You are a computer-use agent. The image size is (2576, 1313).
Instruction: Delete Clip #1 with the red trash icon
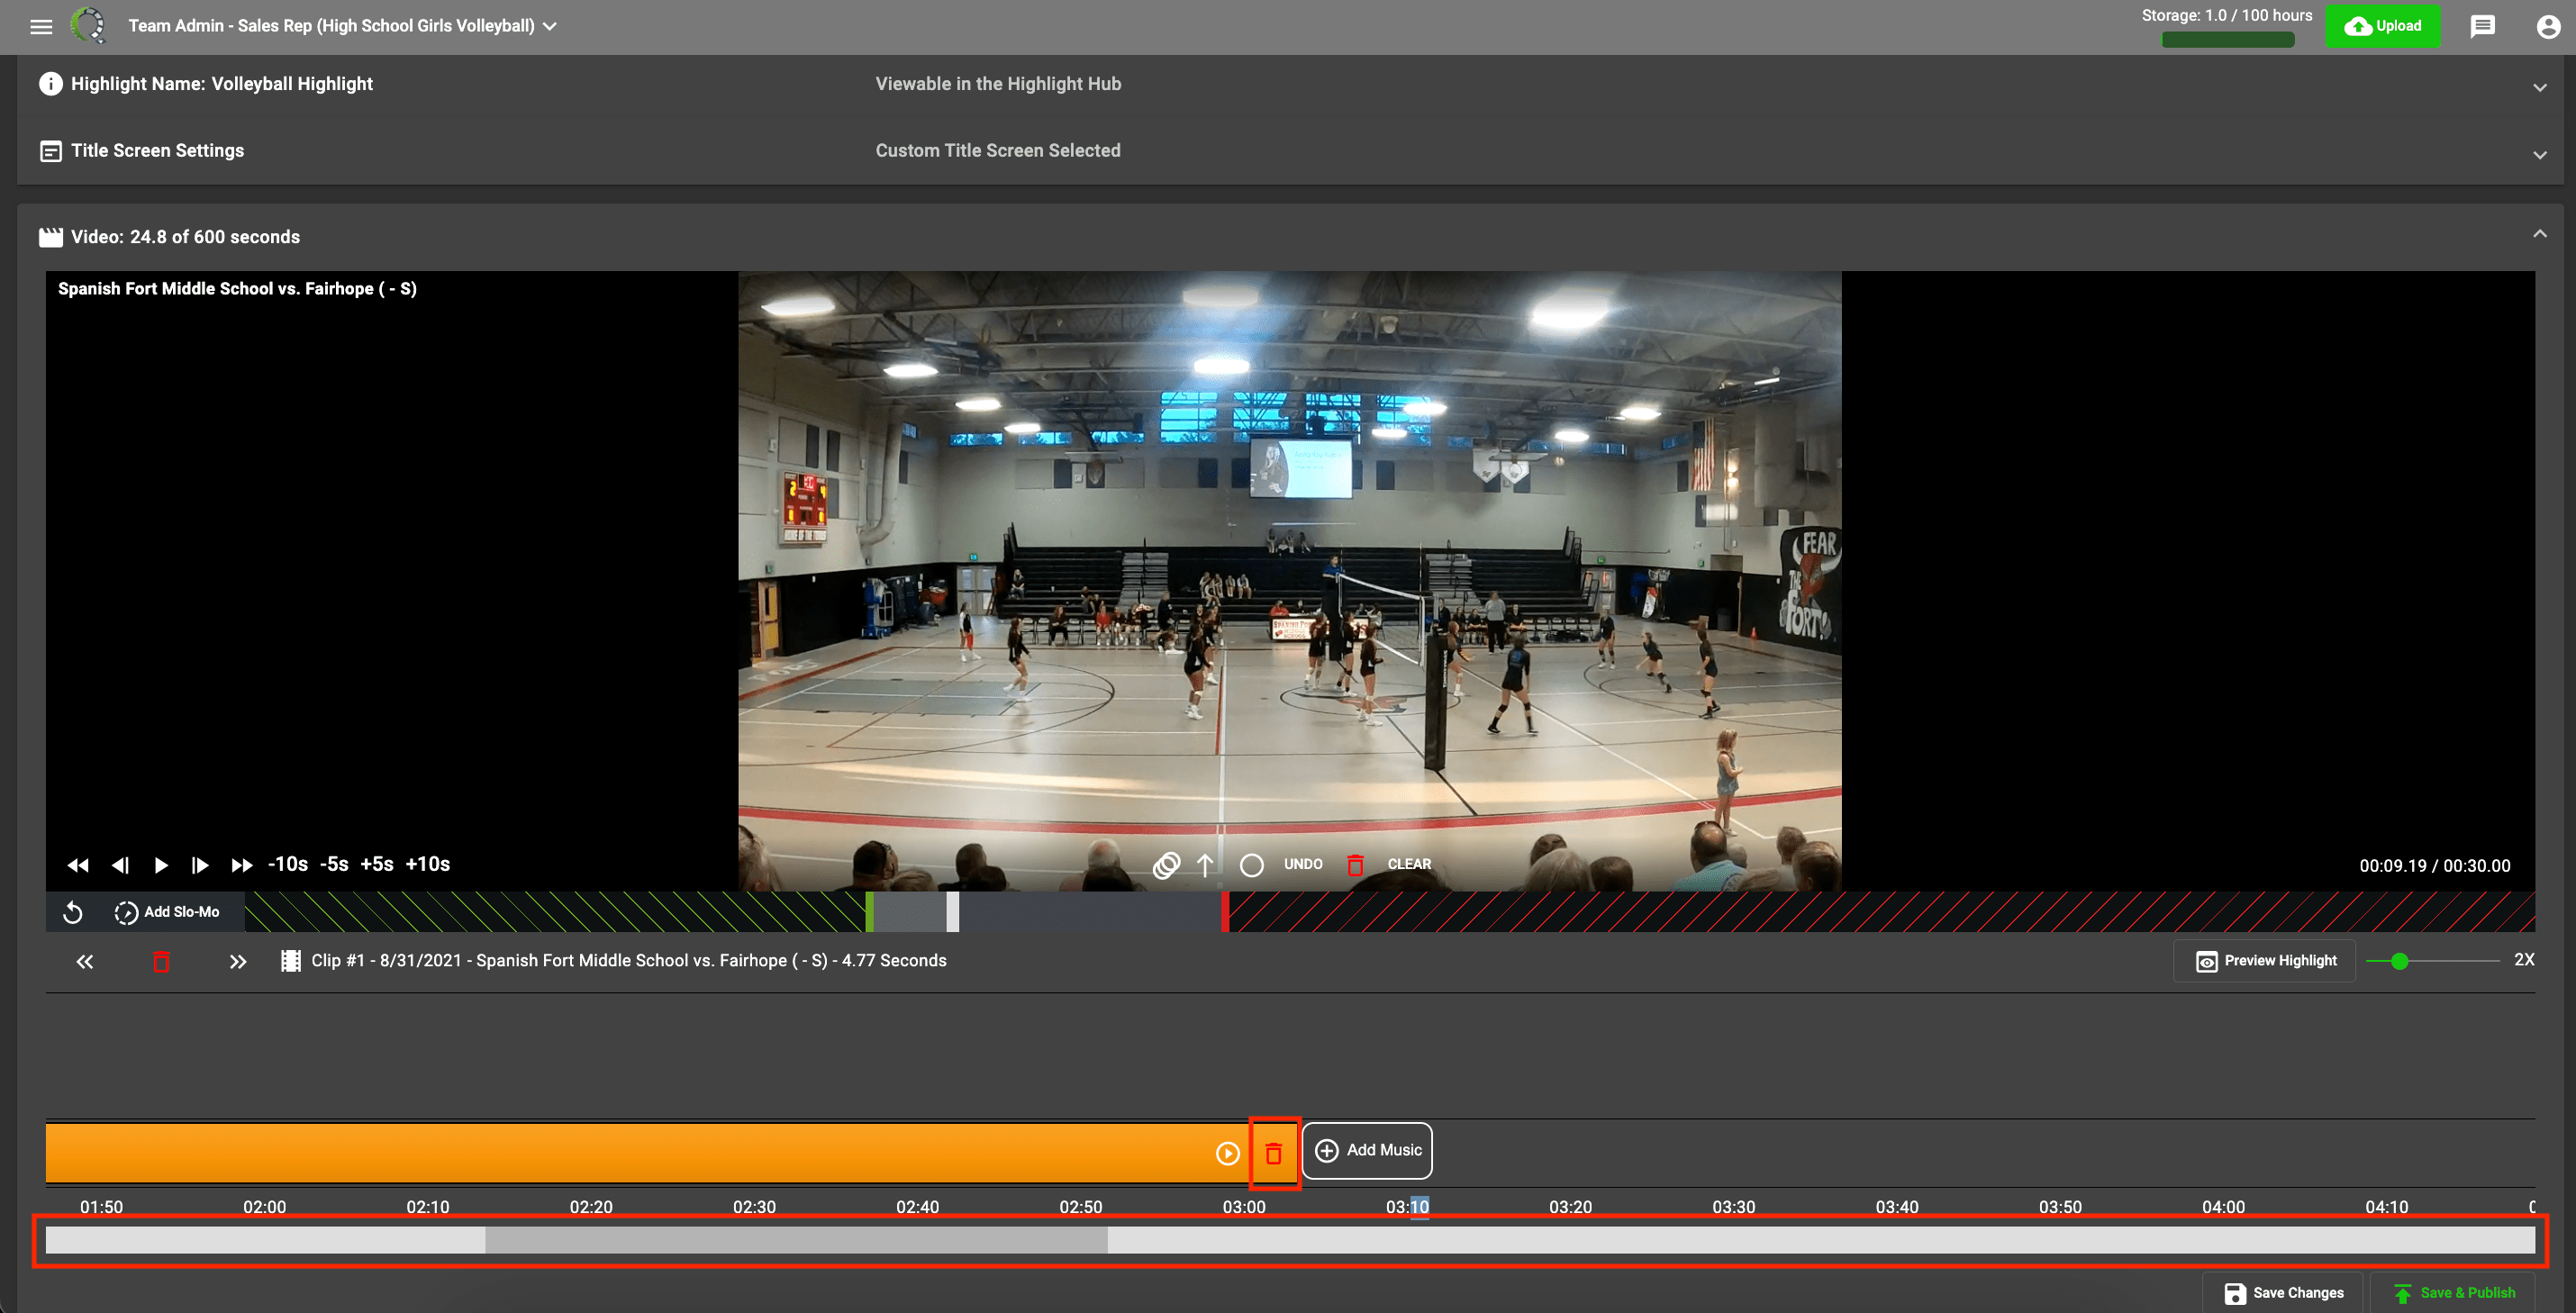coord(161,961)
